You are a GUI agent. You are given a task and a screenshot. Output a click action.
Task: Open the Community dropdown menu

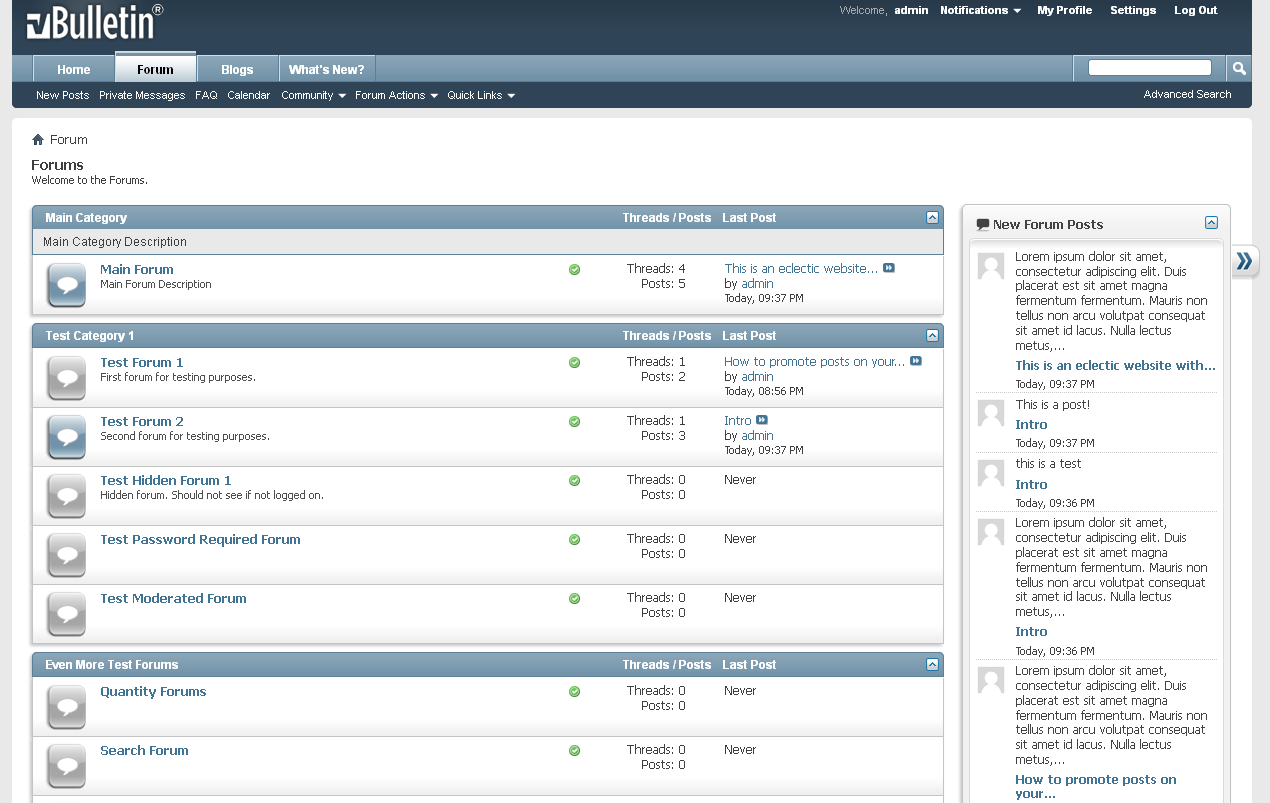click(313, 95)
